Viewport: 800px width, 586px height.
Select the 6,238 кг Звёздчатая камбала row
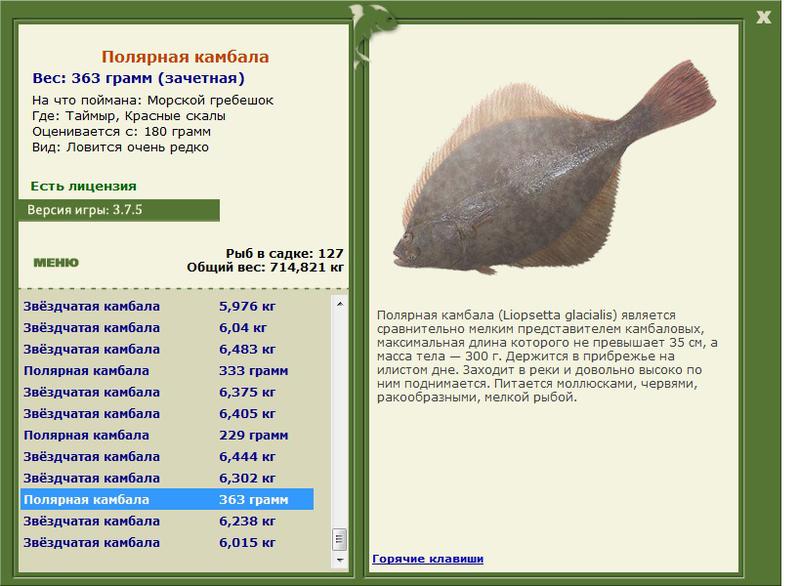click(167, 521)
